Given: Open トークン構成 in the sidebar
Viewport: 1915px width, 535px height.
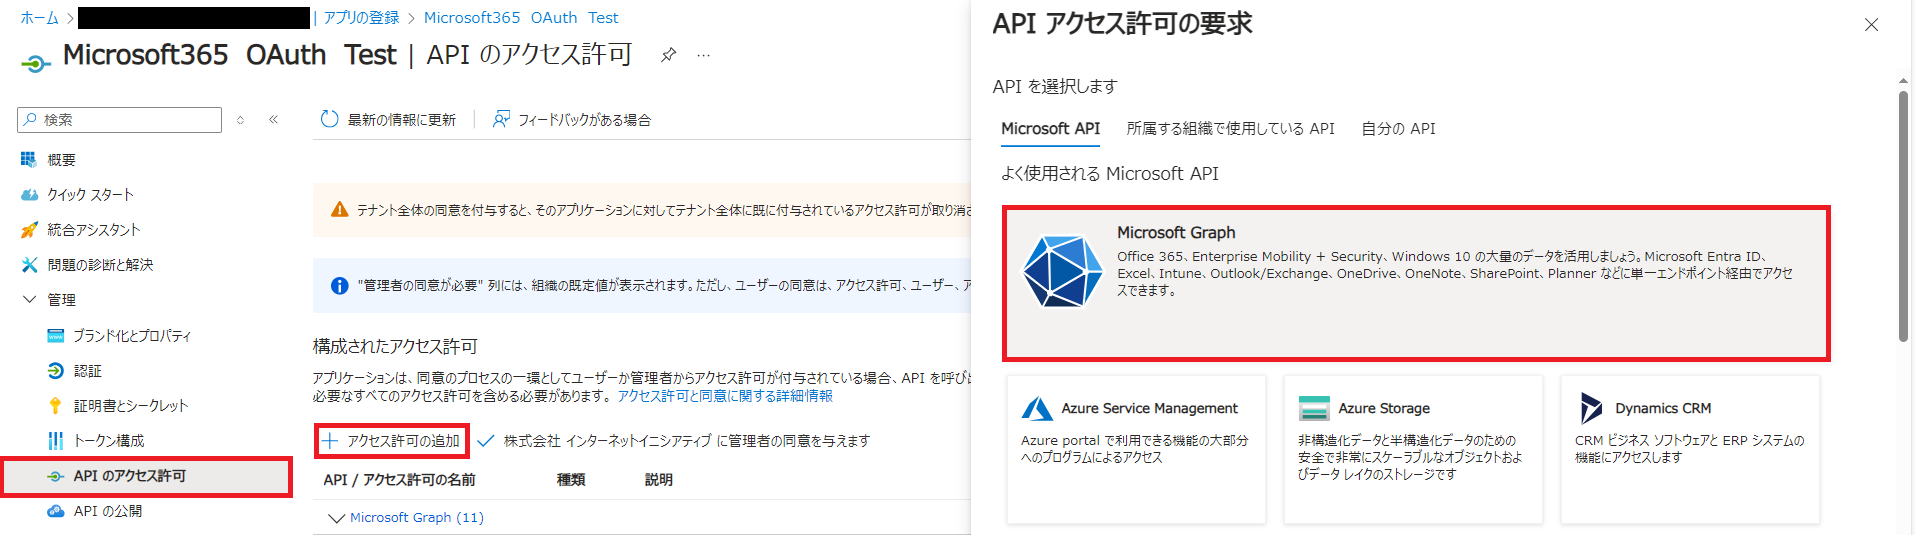Looking at the screenshot, I should pos(109,441).
